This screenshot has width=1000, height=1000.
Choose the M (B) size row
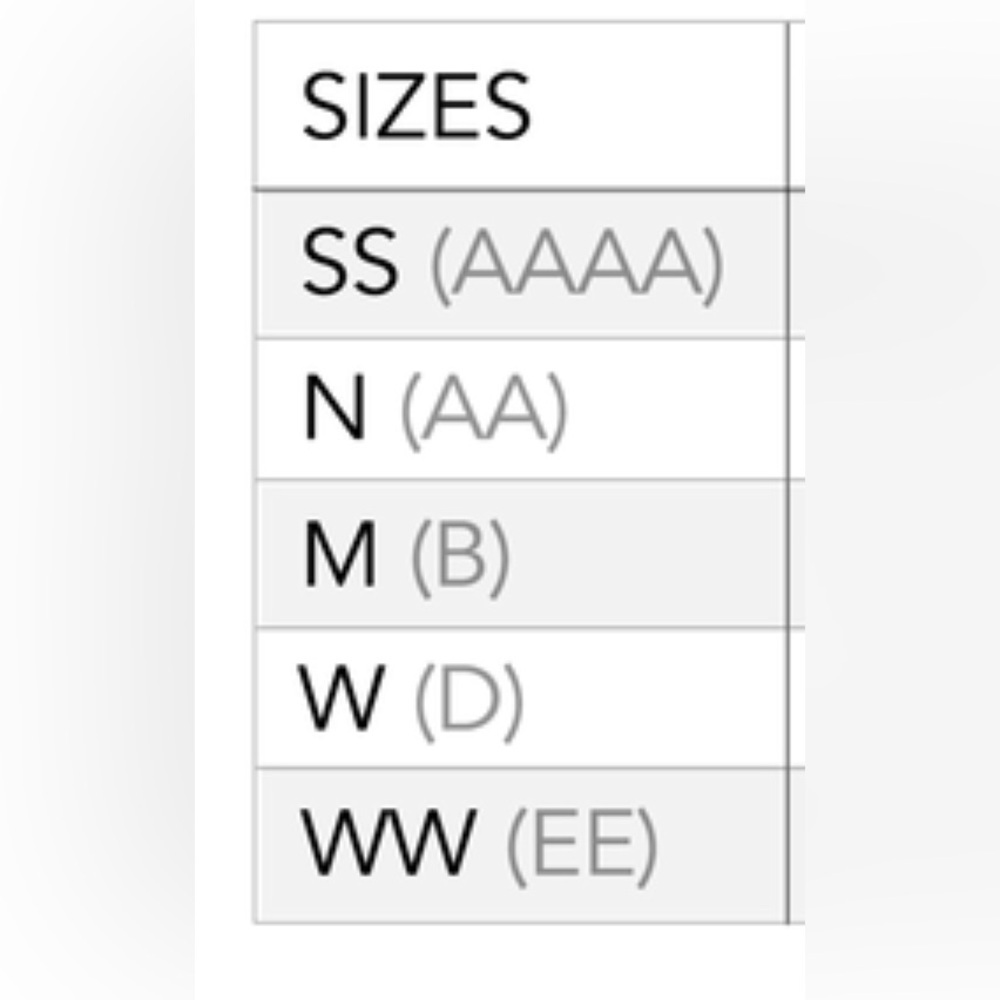click(520, 554)
